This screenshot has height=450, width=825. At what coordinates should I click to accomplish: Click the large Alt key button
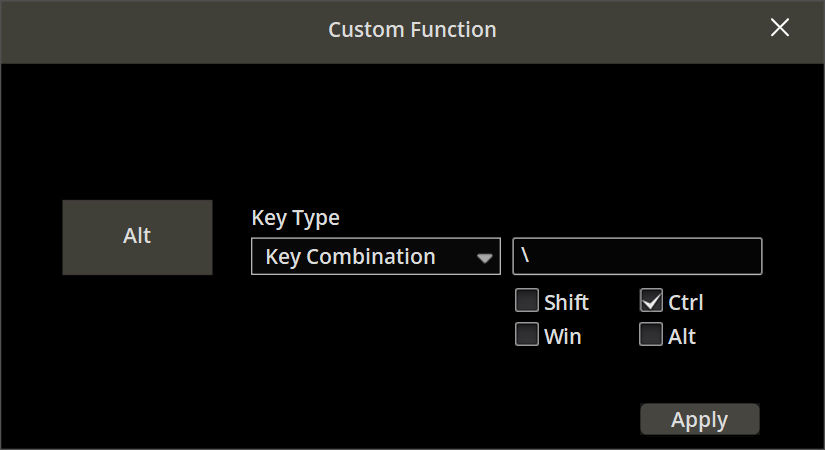[x=137, y=237]
